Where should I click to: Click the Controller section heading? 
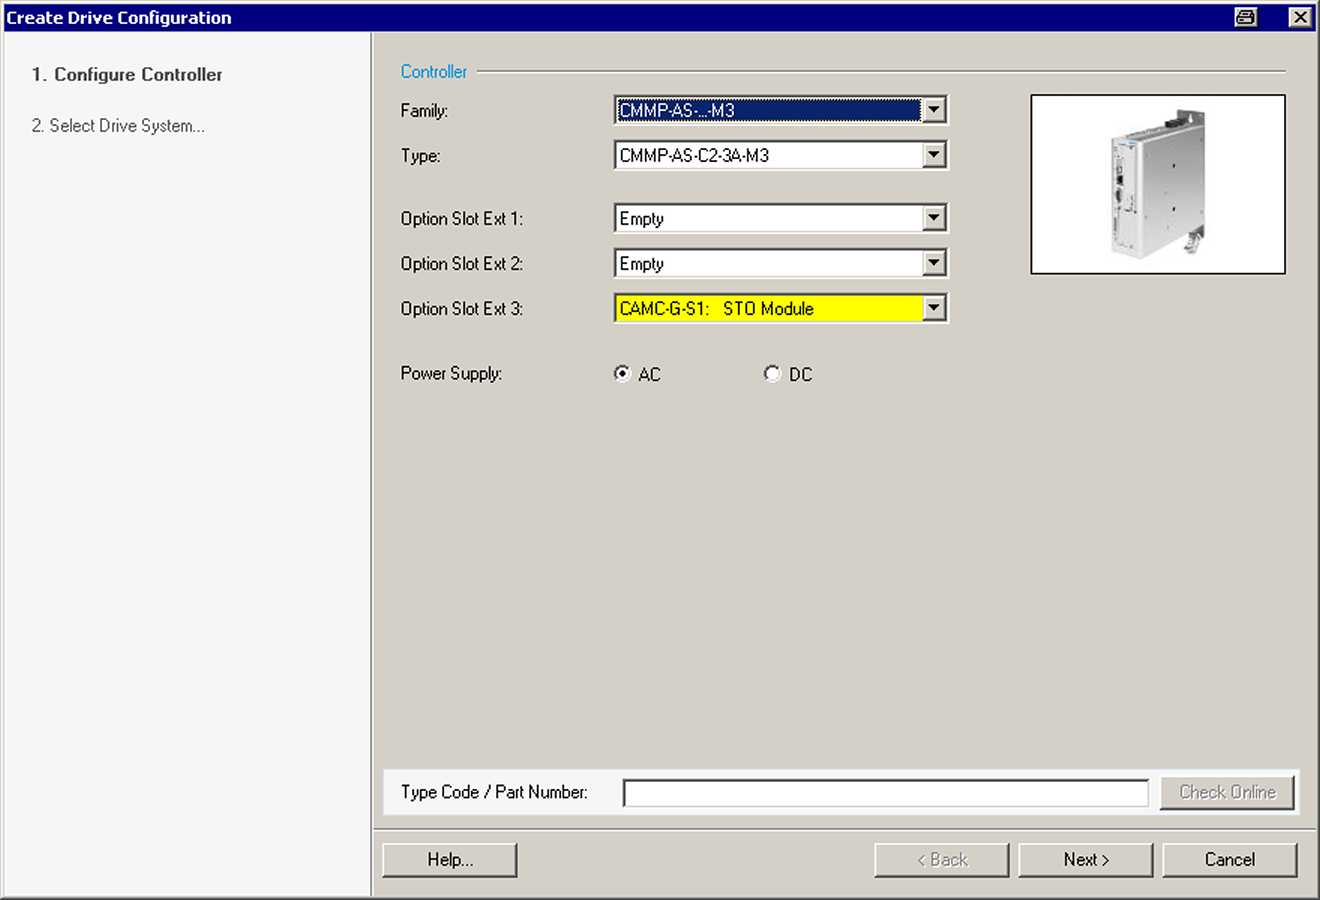(433, 71)
